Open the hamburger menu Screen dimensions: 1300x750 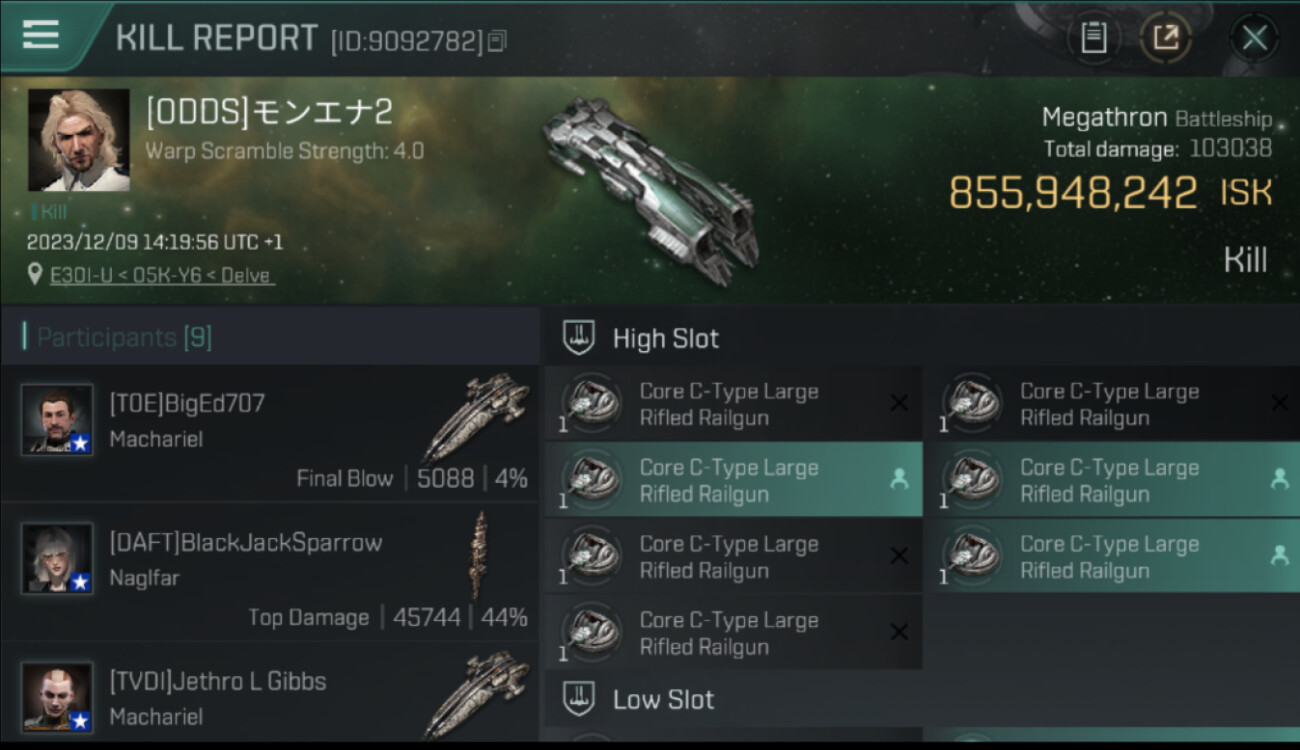pyautogui.click(x=40, y=35)
